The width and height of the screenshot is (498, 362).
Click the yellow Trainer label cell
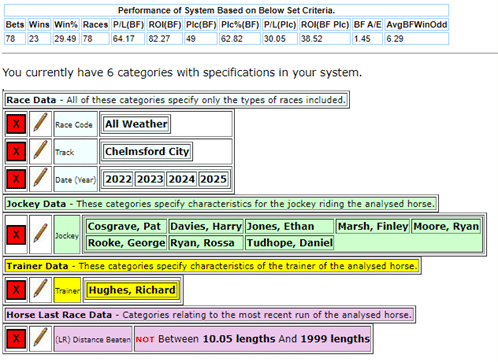pyautogui.click(x=67, y=290)
